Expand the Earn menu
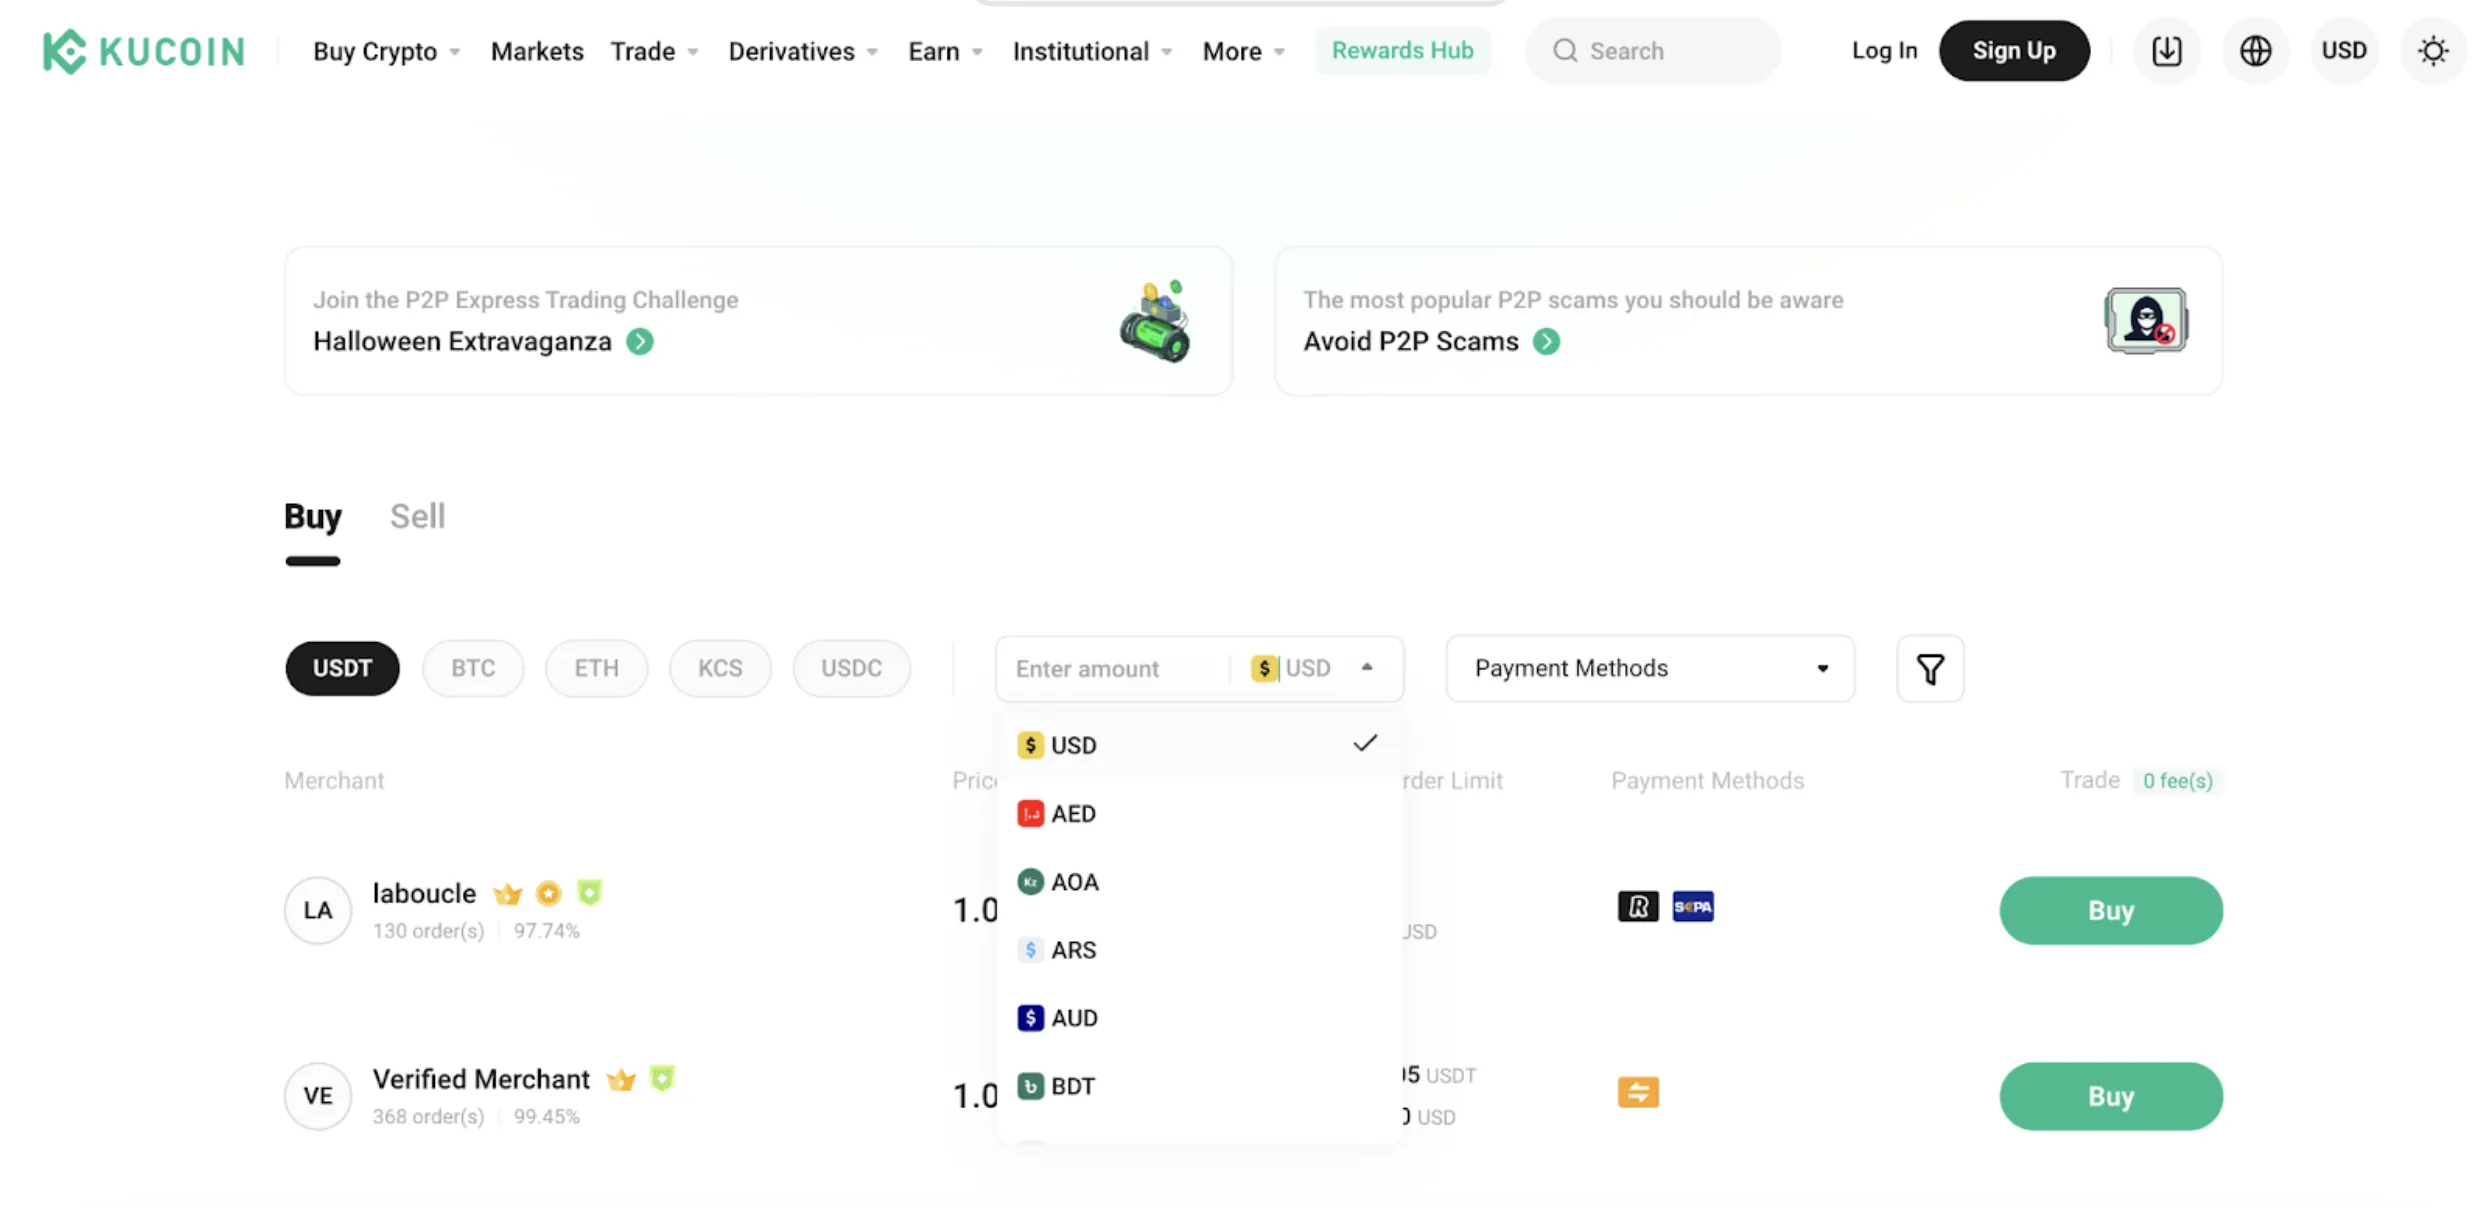 pos(945,51)
